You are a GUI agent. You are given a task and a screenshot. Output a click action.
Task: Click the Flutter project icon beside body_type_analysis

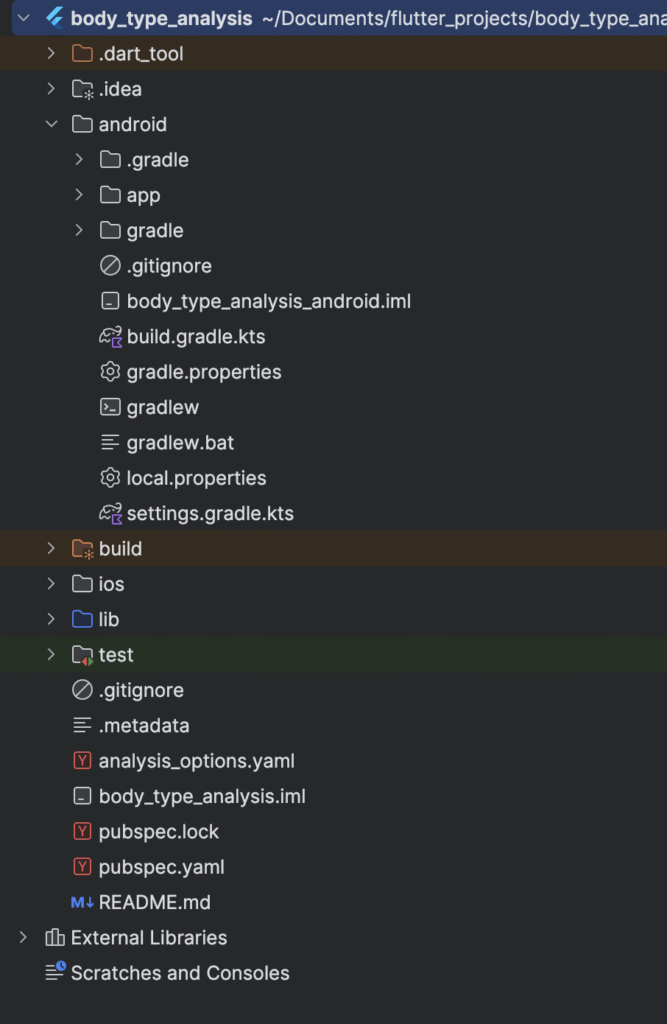[54, 18]
